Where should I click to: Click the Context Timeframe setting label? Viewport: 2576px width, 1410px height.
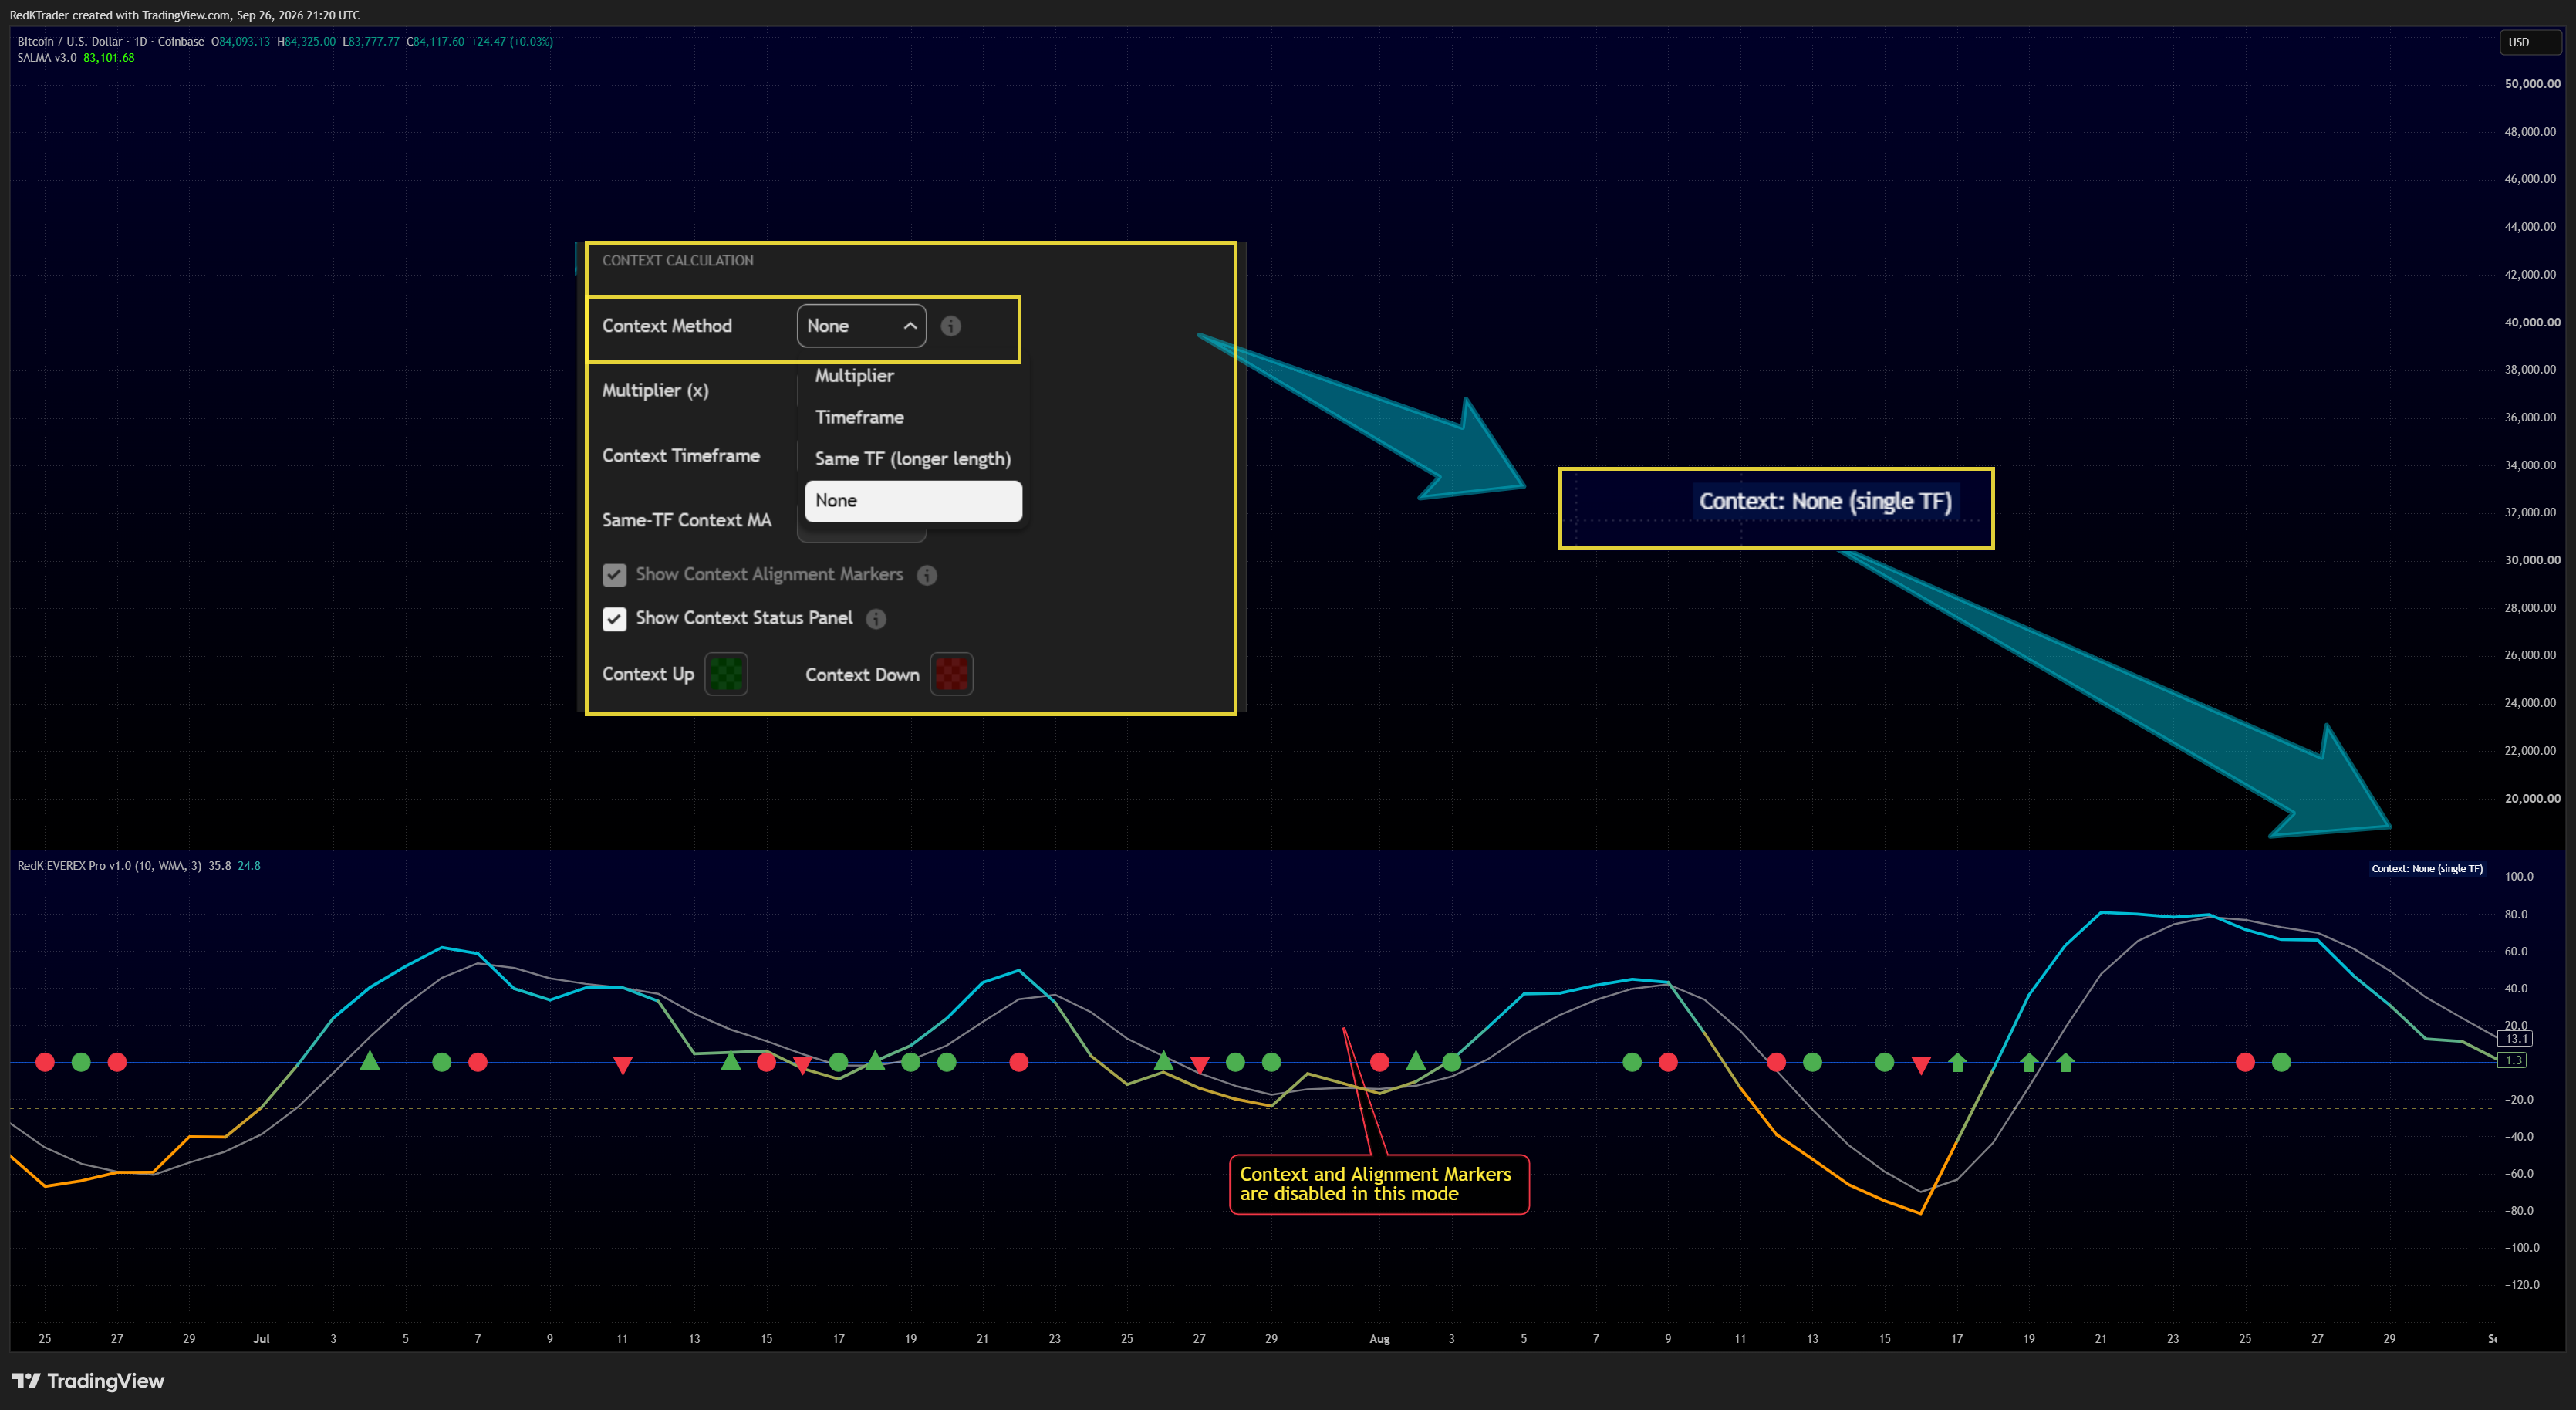point(681,456)
